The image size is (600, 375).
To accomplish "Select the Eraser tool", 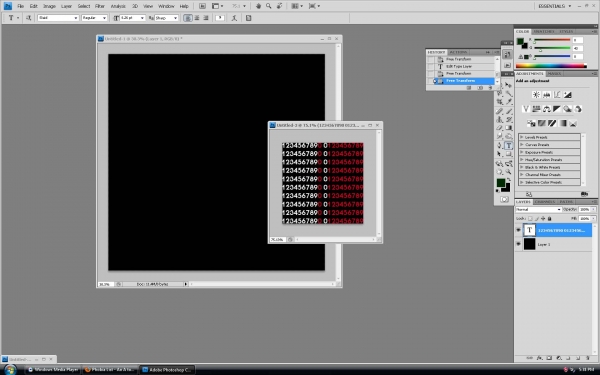I will (x=499, y=128).
